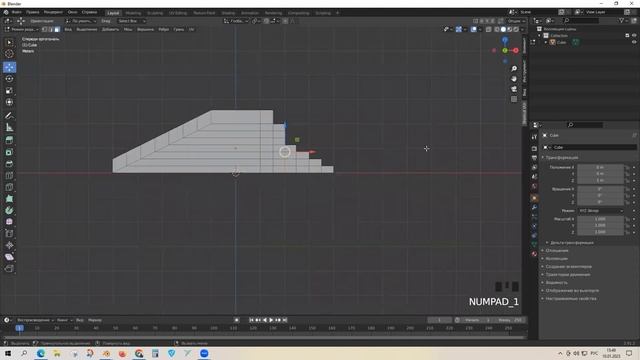The height and width of the screenshot is (360, 640).
Task: Expand the Cube object tree row
Action: click(546, 42)
